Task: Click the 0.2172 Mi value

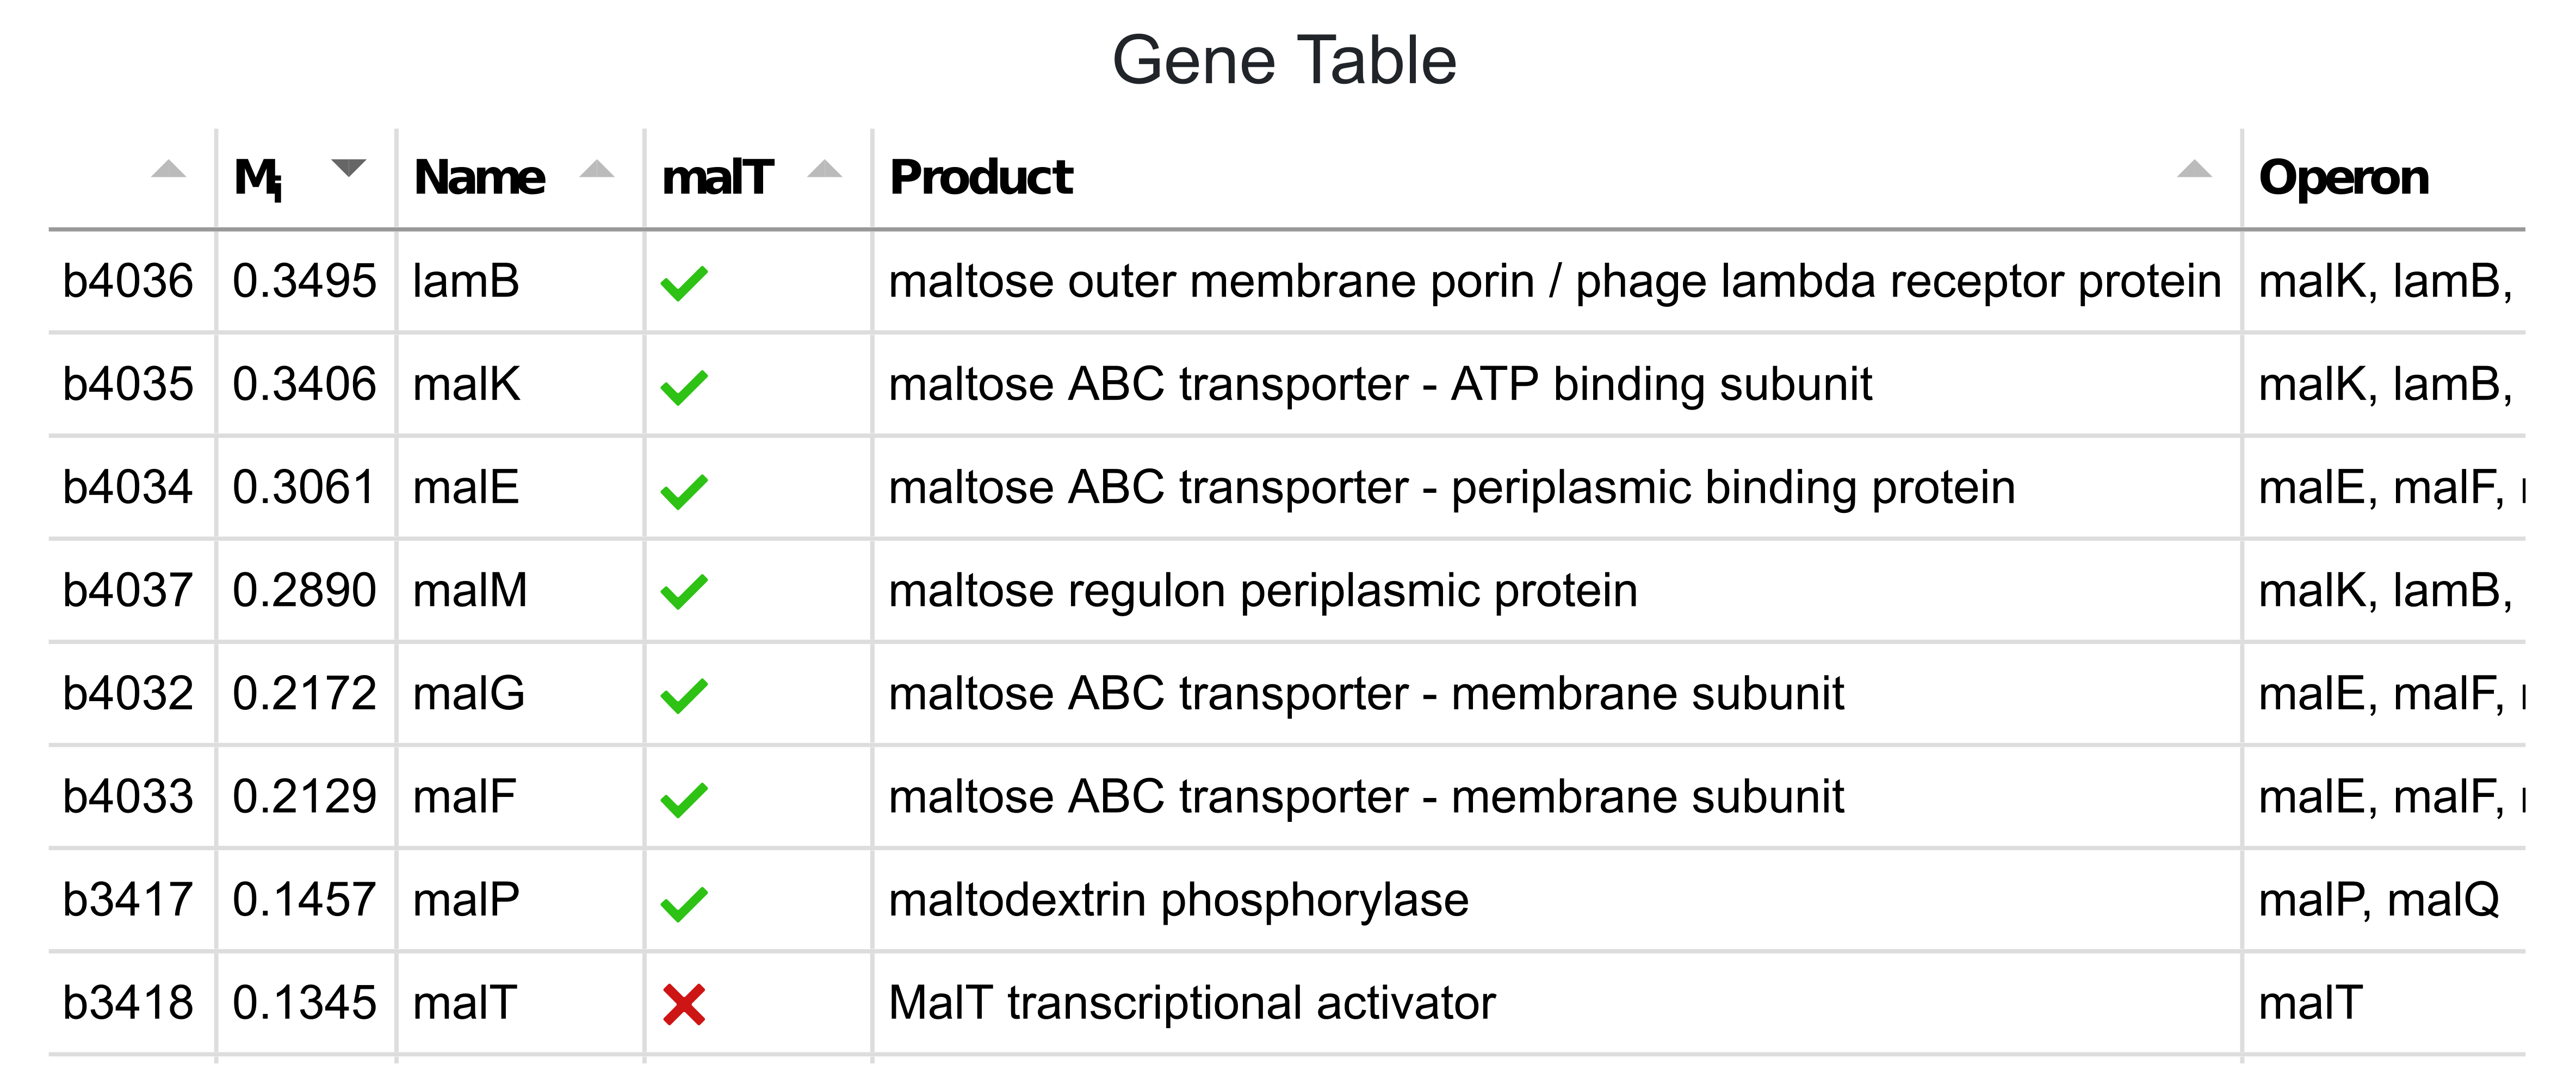Action: [304, 694]
